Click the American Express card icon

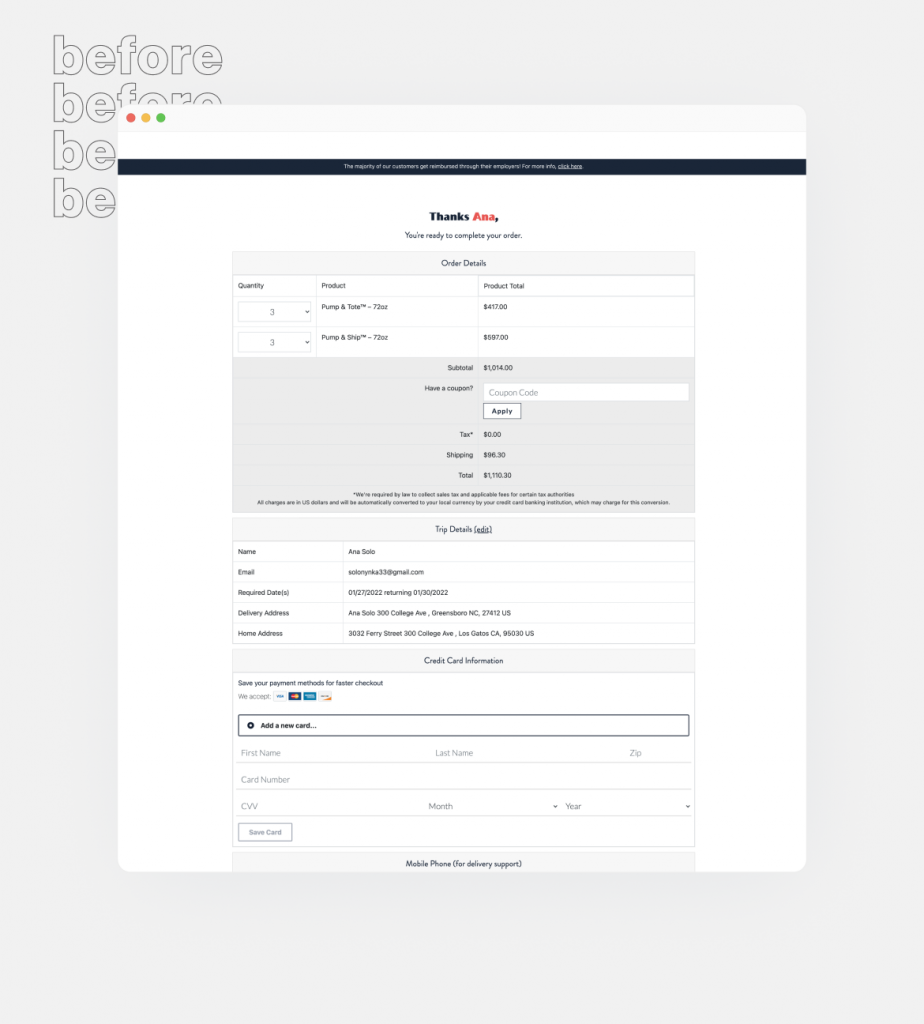[310, 696]
